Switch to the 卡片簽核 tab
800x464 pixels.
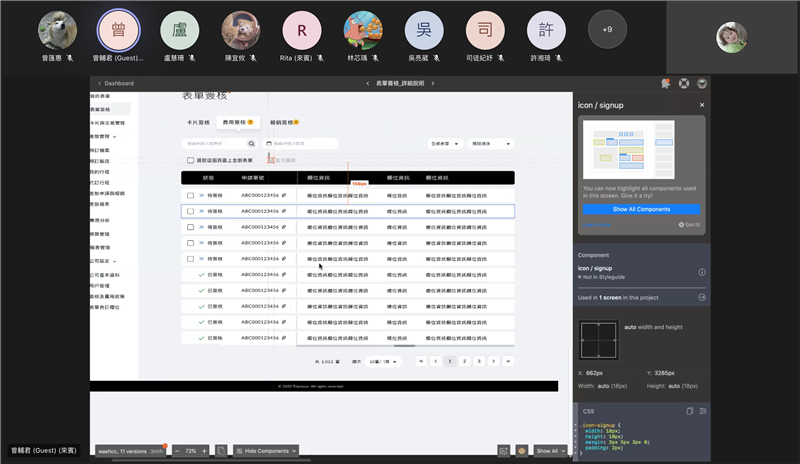click(199, 122)
